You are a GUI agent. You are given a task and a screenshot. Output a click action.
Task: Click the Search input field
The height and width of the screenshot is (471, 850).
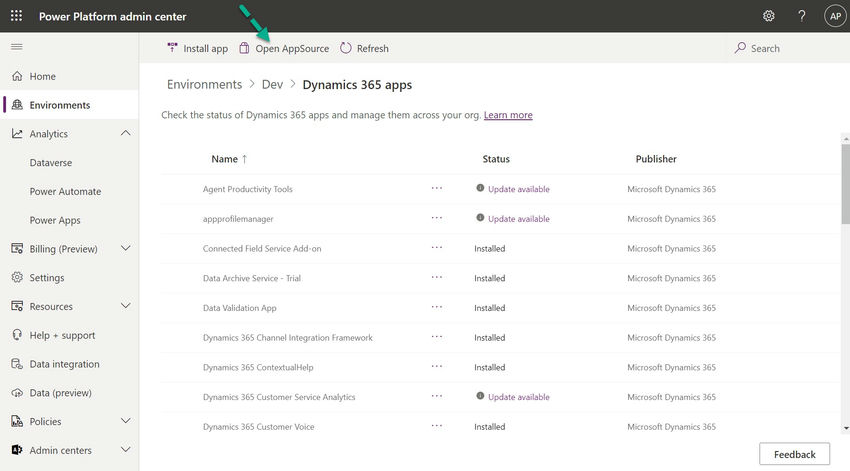tap(786, 48)
